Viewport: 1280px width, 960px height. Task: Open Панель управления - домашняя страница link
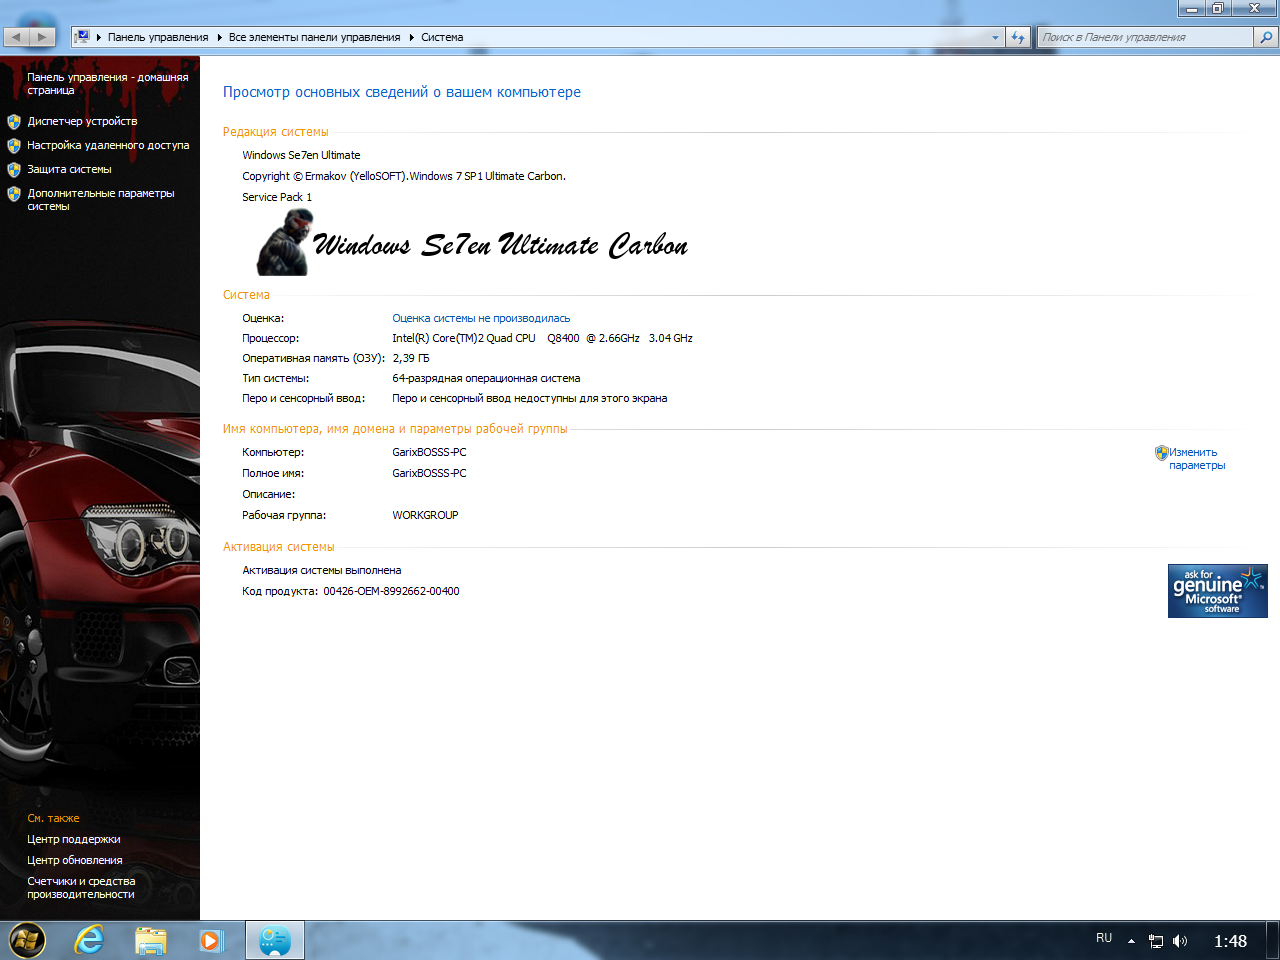pos(108,84)
